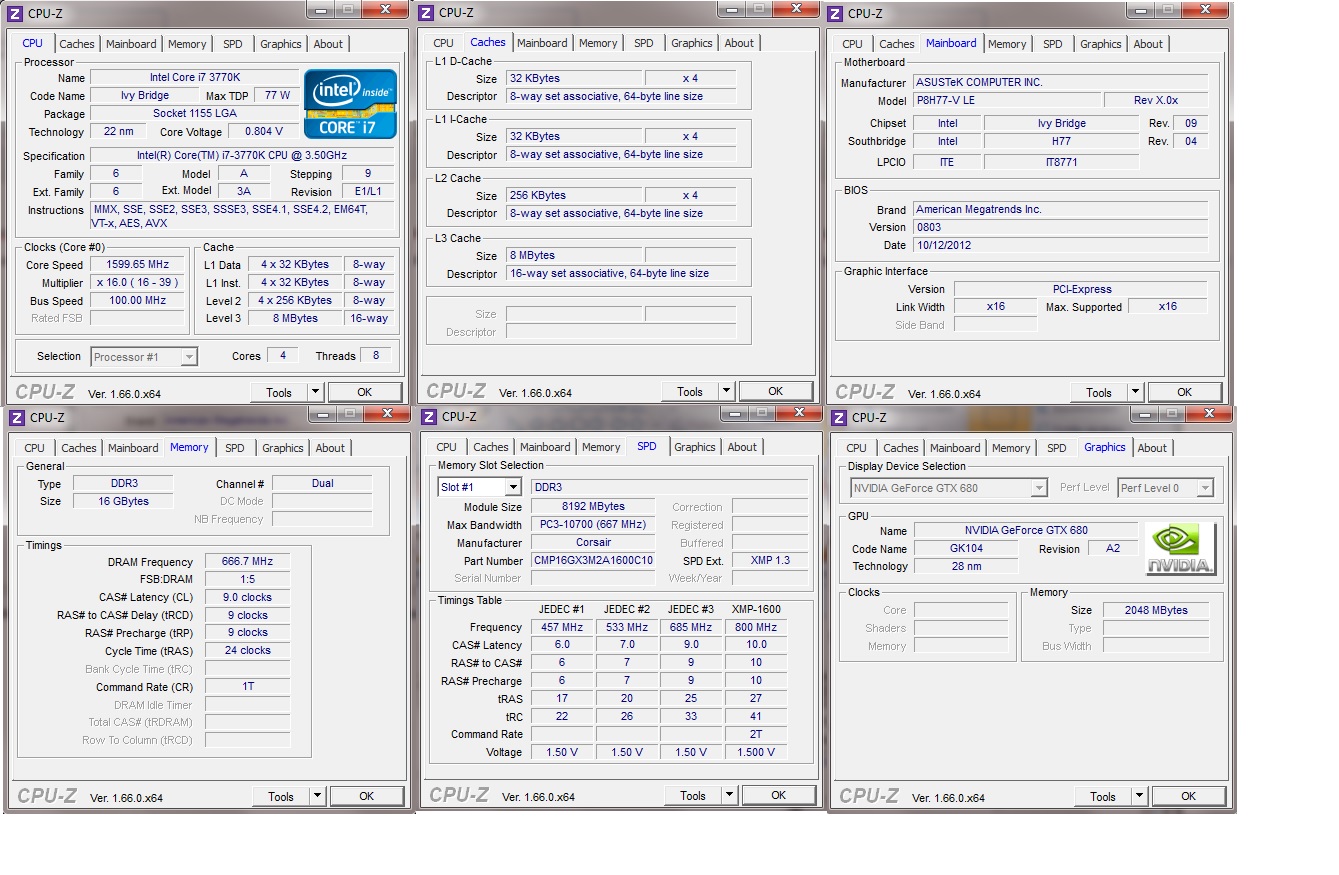The width and height of the screenshot is (1339, 875).
Task: Select the CPU tab in the Mainboard window
Action: click(x=853, y=44)
